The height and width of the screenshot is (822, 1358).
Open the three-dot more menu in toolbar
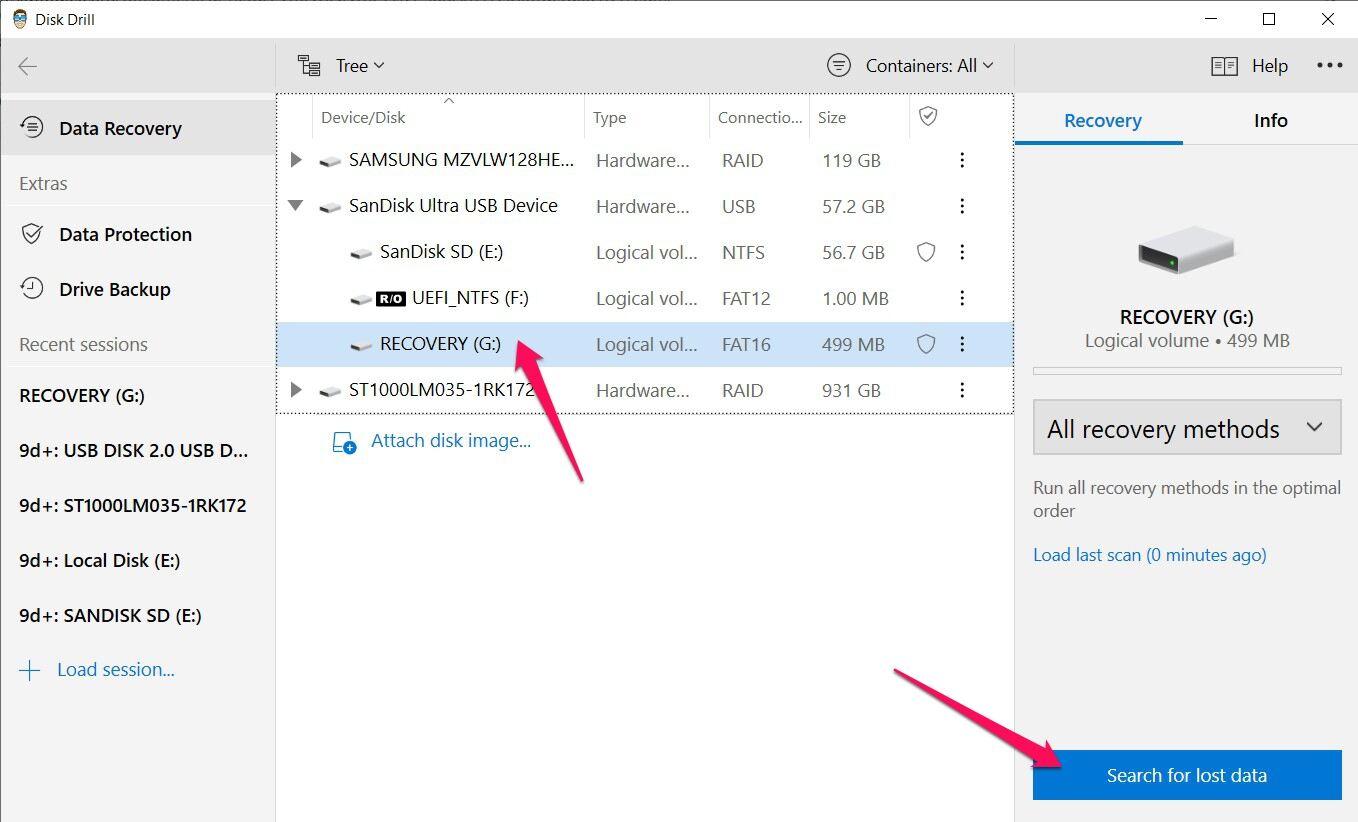[x=1329, y=66]
